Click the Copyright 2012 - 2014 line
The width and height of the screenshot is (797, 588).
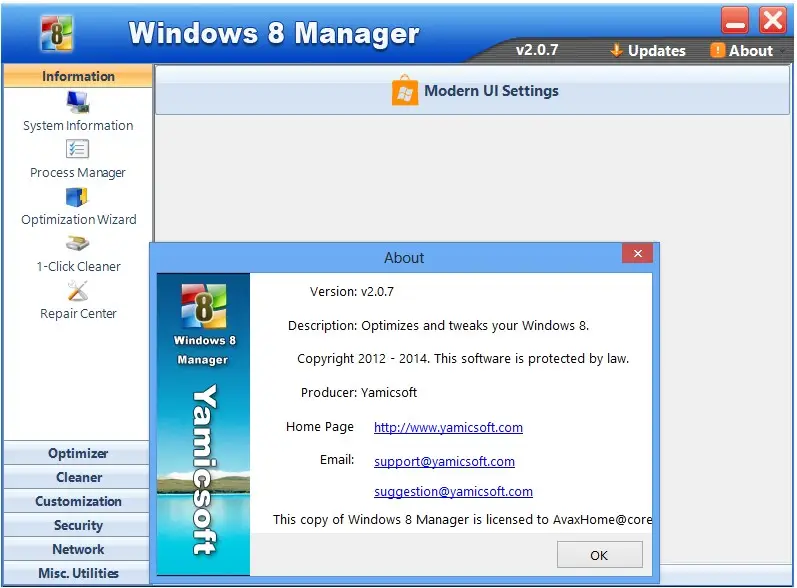point(463,359)
